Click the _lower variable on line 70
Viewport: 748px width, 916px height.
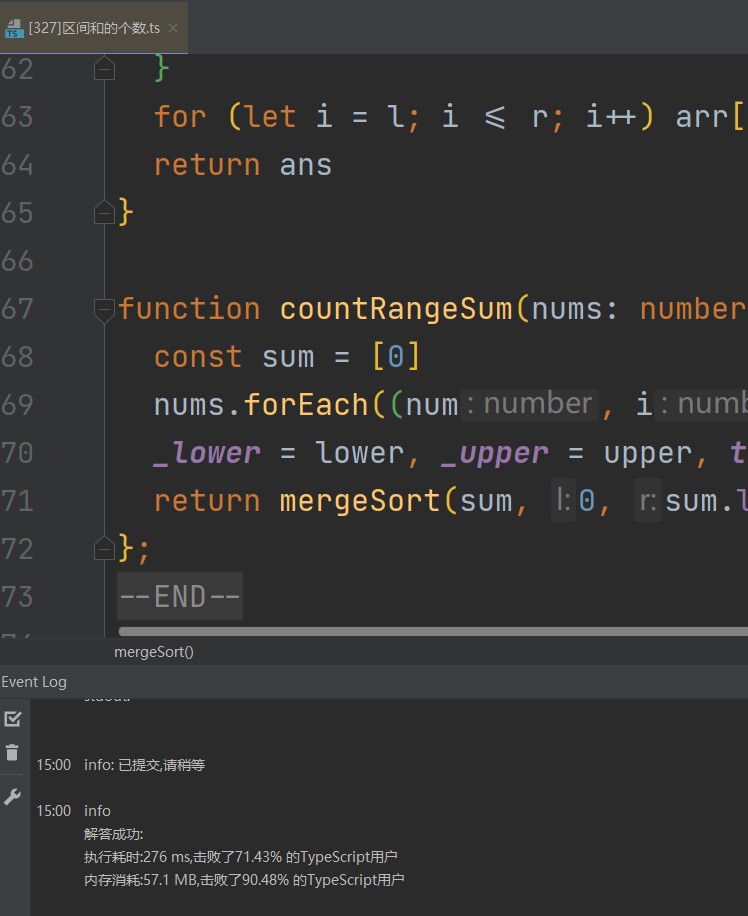click(x=207, y=453)
